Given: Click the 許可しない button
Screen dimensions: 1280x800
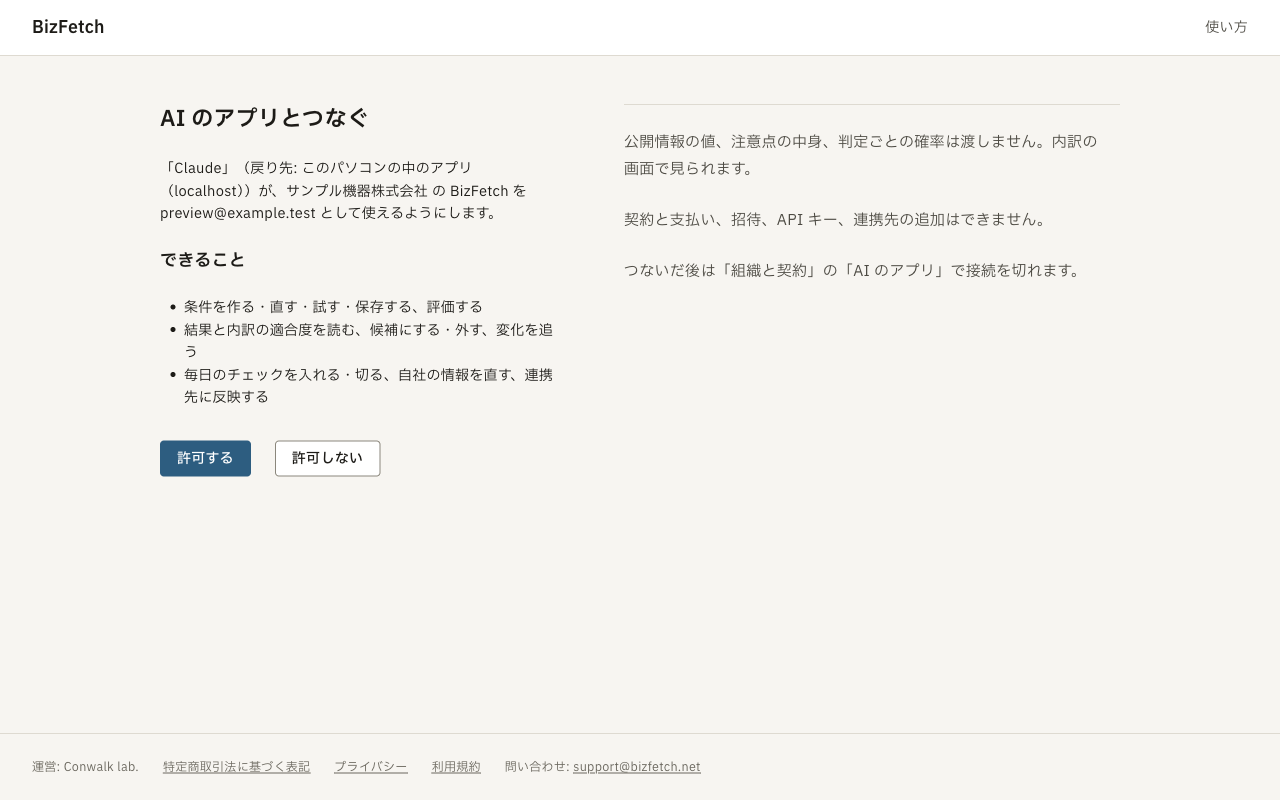Looking at the screenshot, I should [x=327, y=458].
